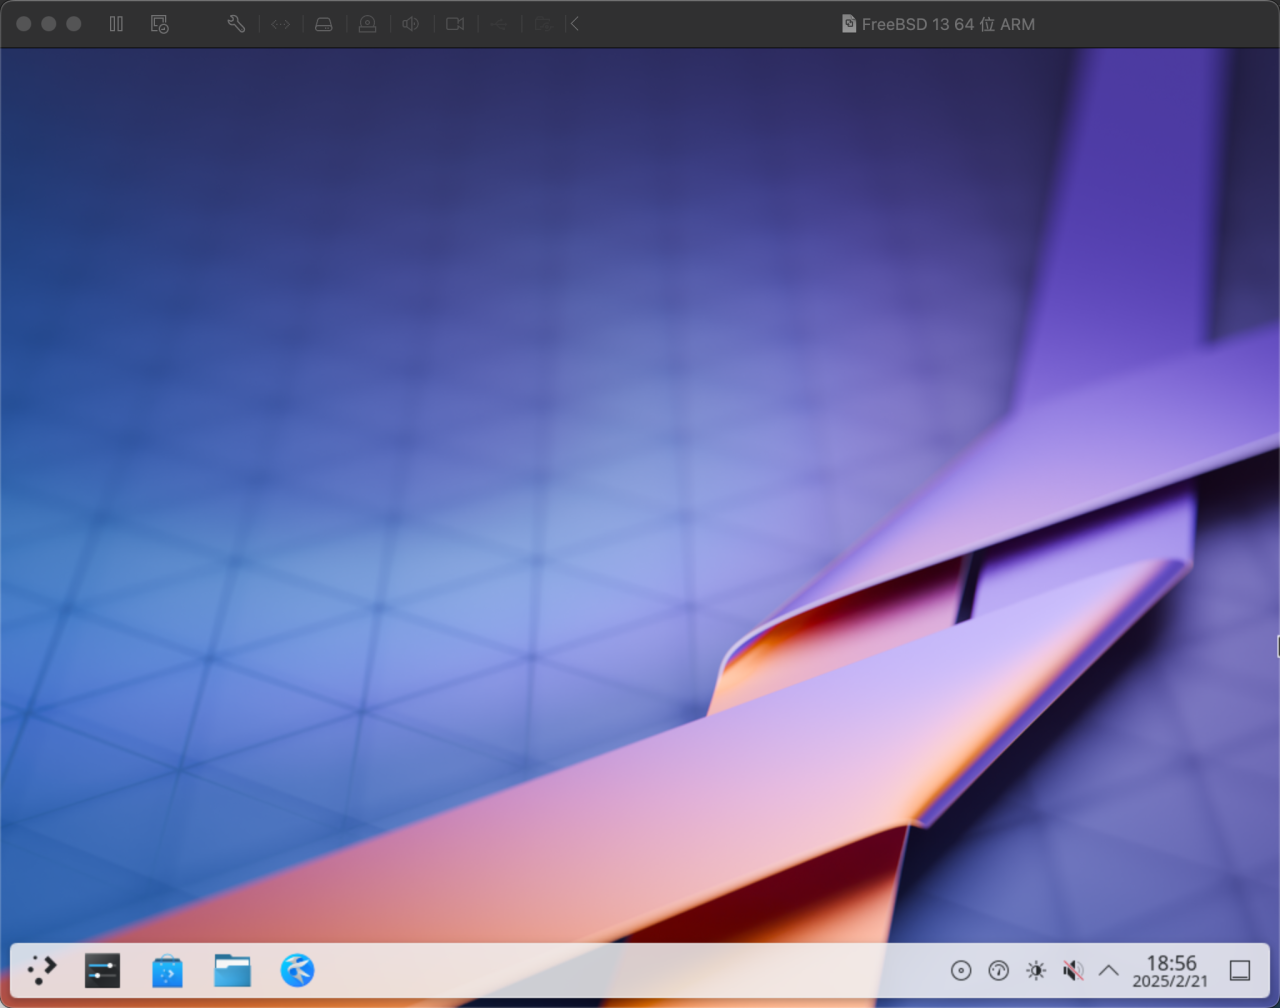This screenshot has width=1280, height=1008.
Task: Open the disc media tray icon
Action: click(x=961, y=970)
